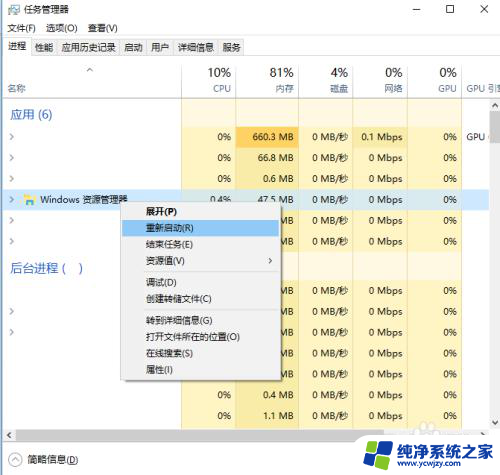
Task: Switch to the 性能 tab
Action: 44,48
